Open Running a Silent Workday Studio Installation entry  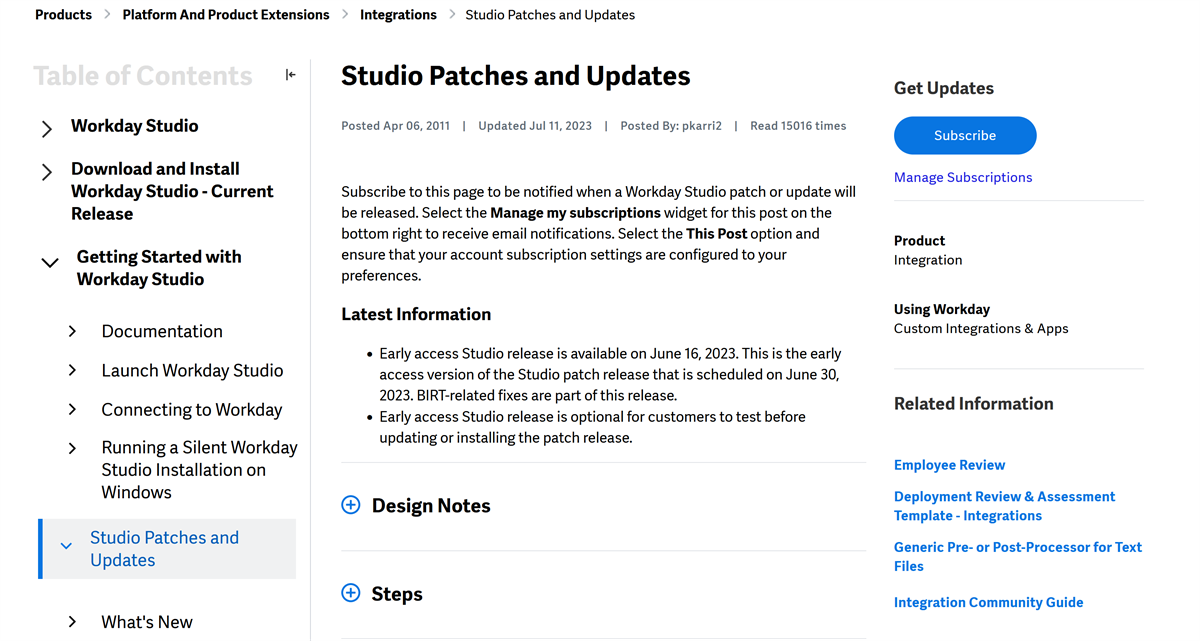click(x=200, y=470)
